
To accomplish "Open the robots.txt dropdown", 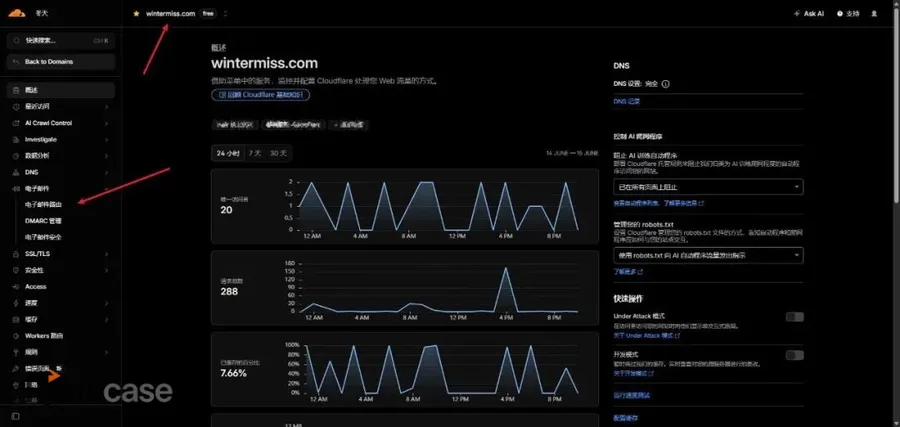I will point(708,255).
